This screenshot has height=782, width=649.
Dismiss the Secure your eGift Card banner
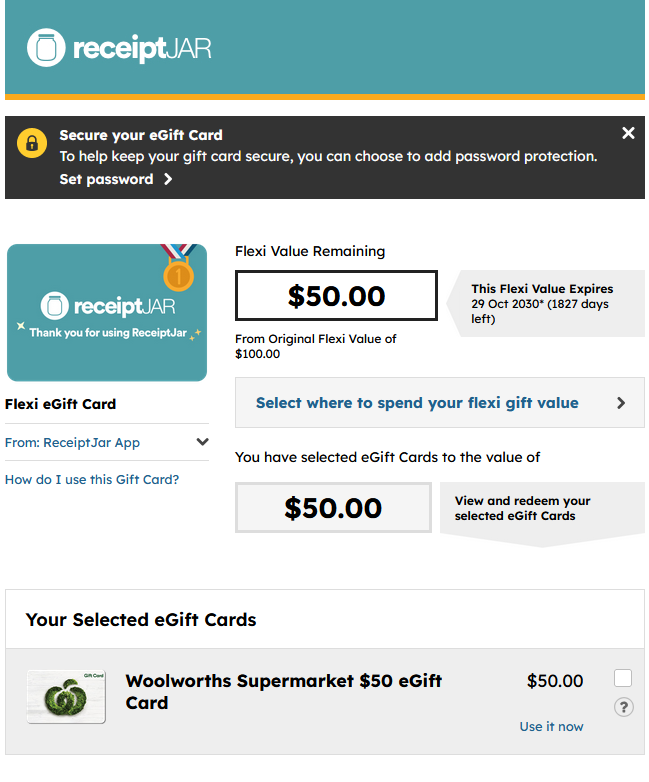[x=628, y=133]
